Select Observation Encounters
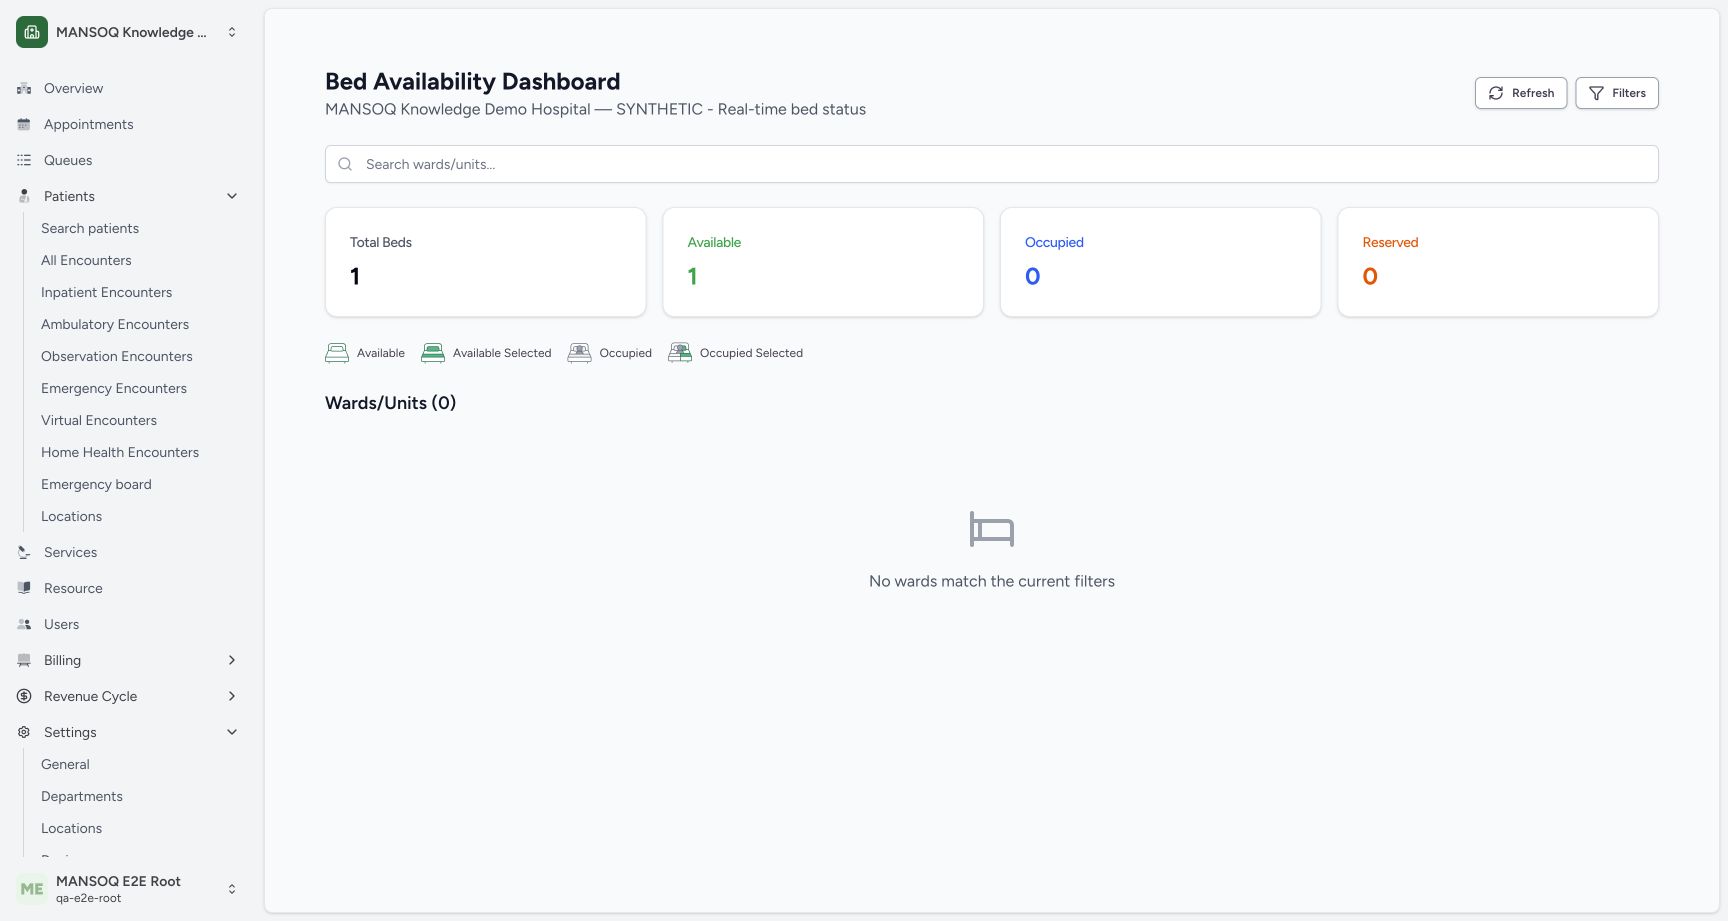1728x921 pixels. 117,356
